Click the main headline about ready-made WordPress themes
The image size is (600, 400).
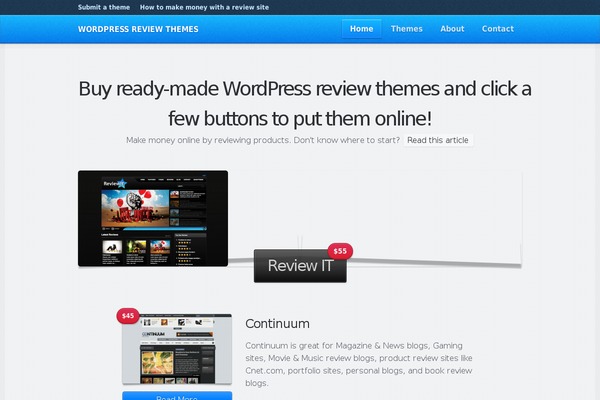click(305, 103)
